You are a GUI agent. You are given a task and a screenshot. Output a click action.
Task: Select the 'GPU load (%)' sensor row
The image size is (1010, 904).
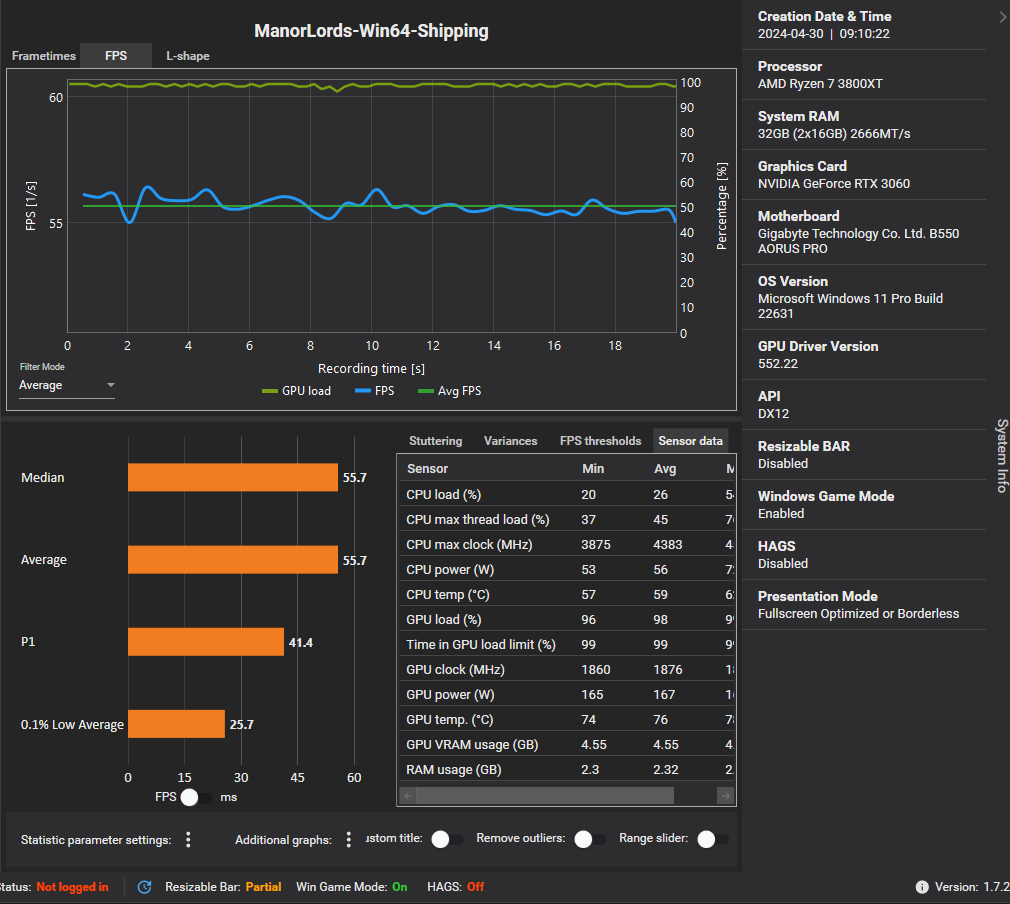coord(566,620)
